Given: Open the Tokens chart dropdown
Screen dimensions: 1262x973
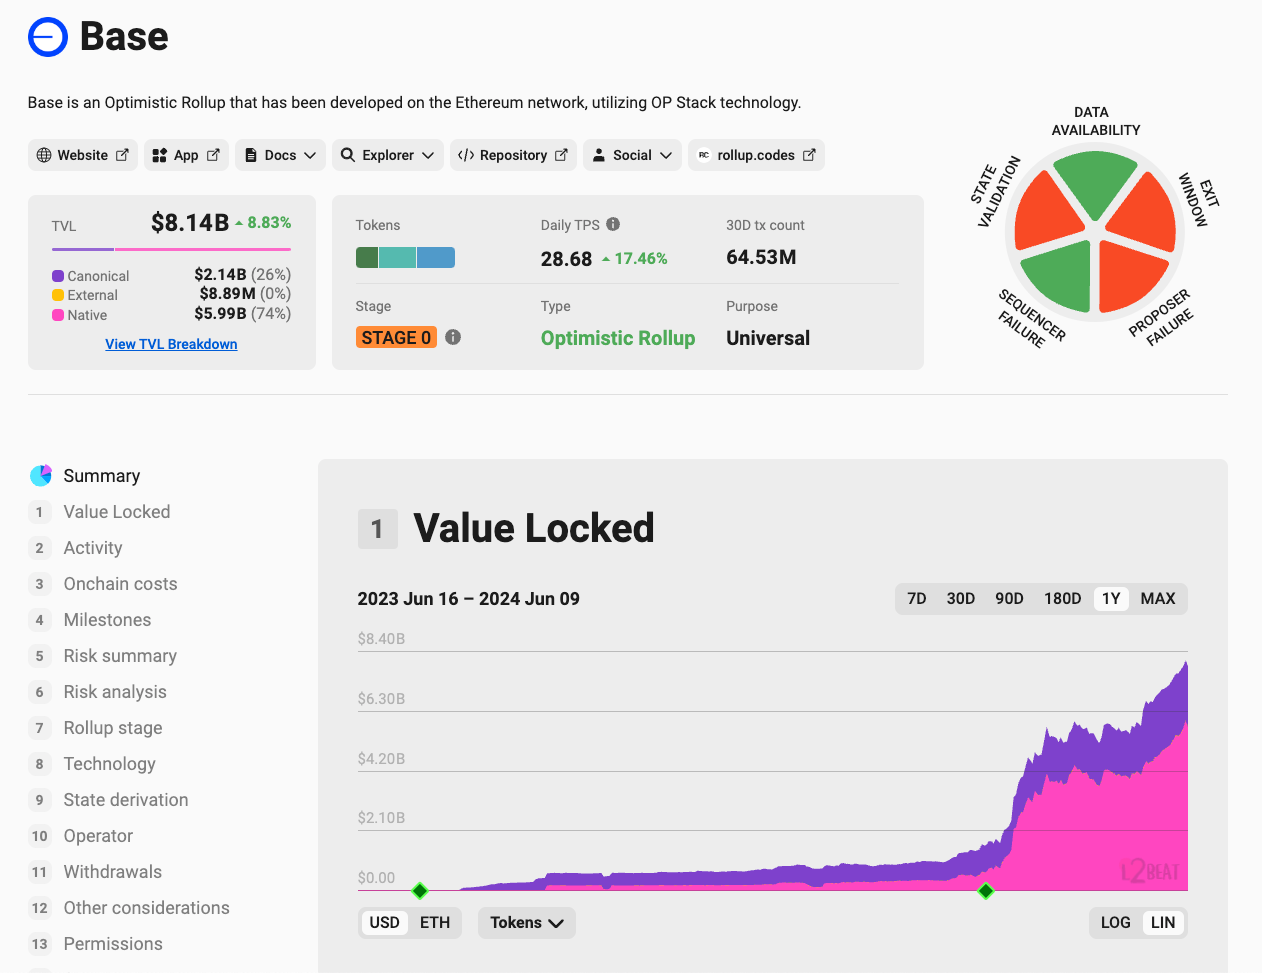Looking at the screenshot, I should tap(527, 922).
